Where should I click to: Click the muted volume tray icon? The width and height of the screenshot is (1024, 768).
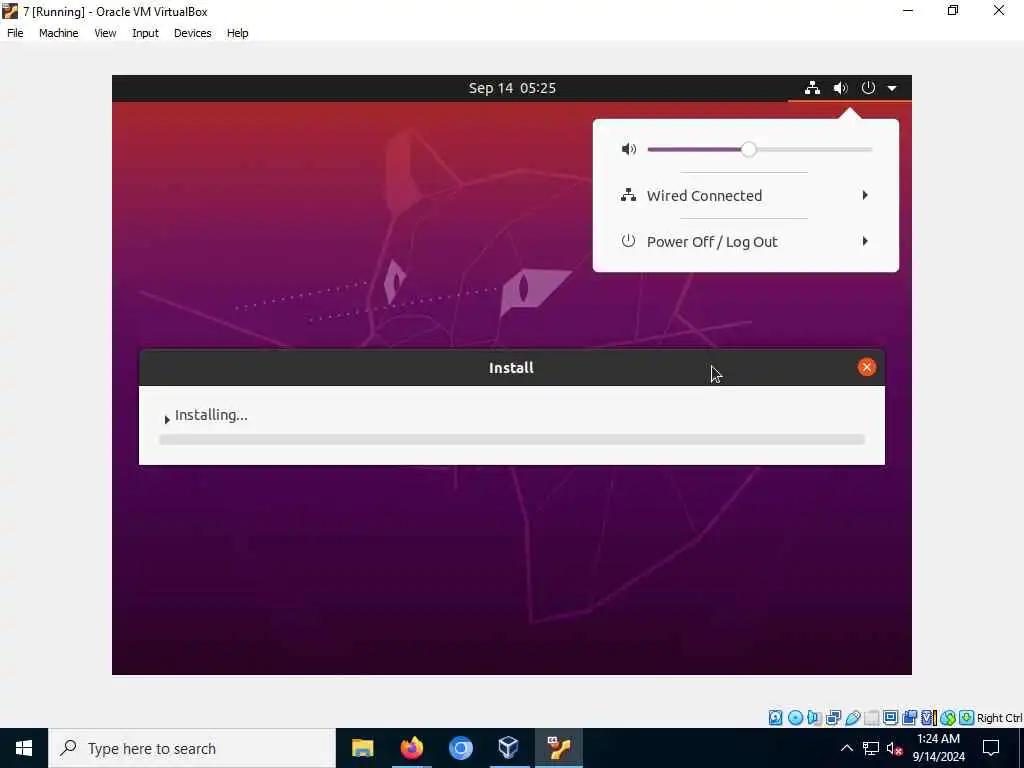(895, 749)
